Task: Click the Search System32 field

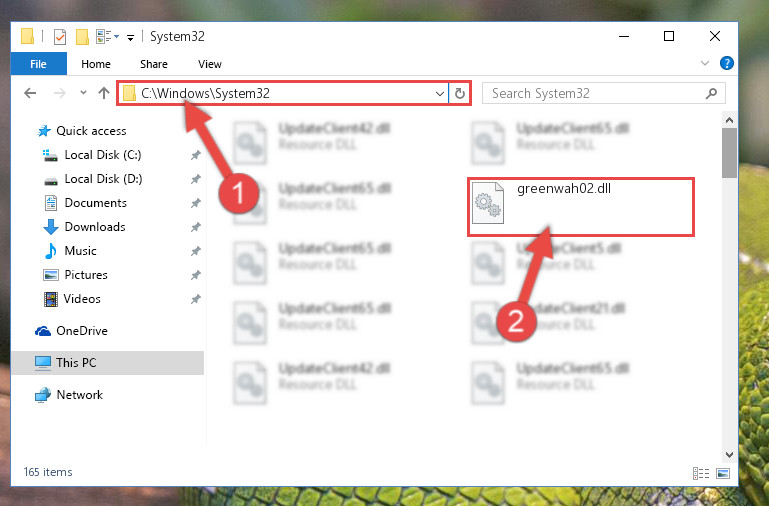Action: coord(604,93)
